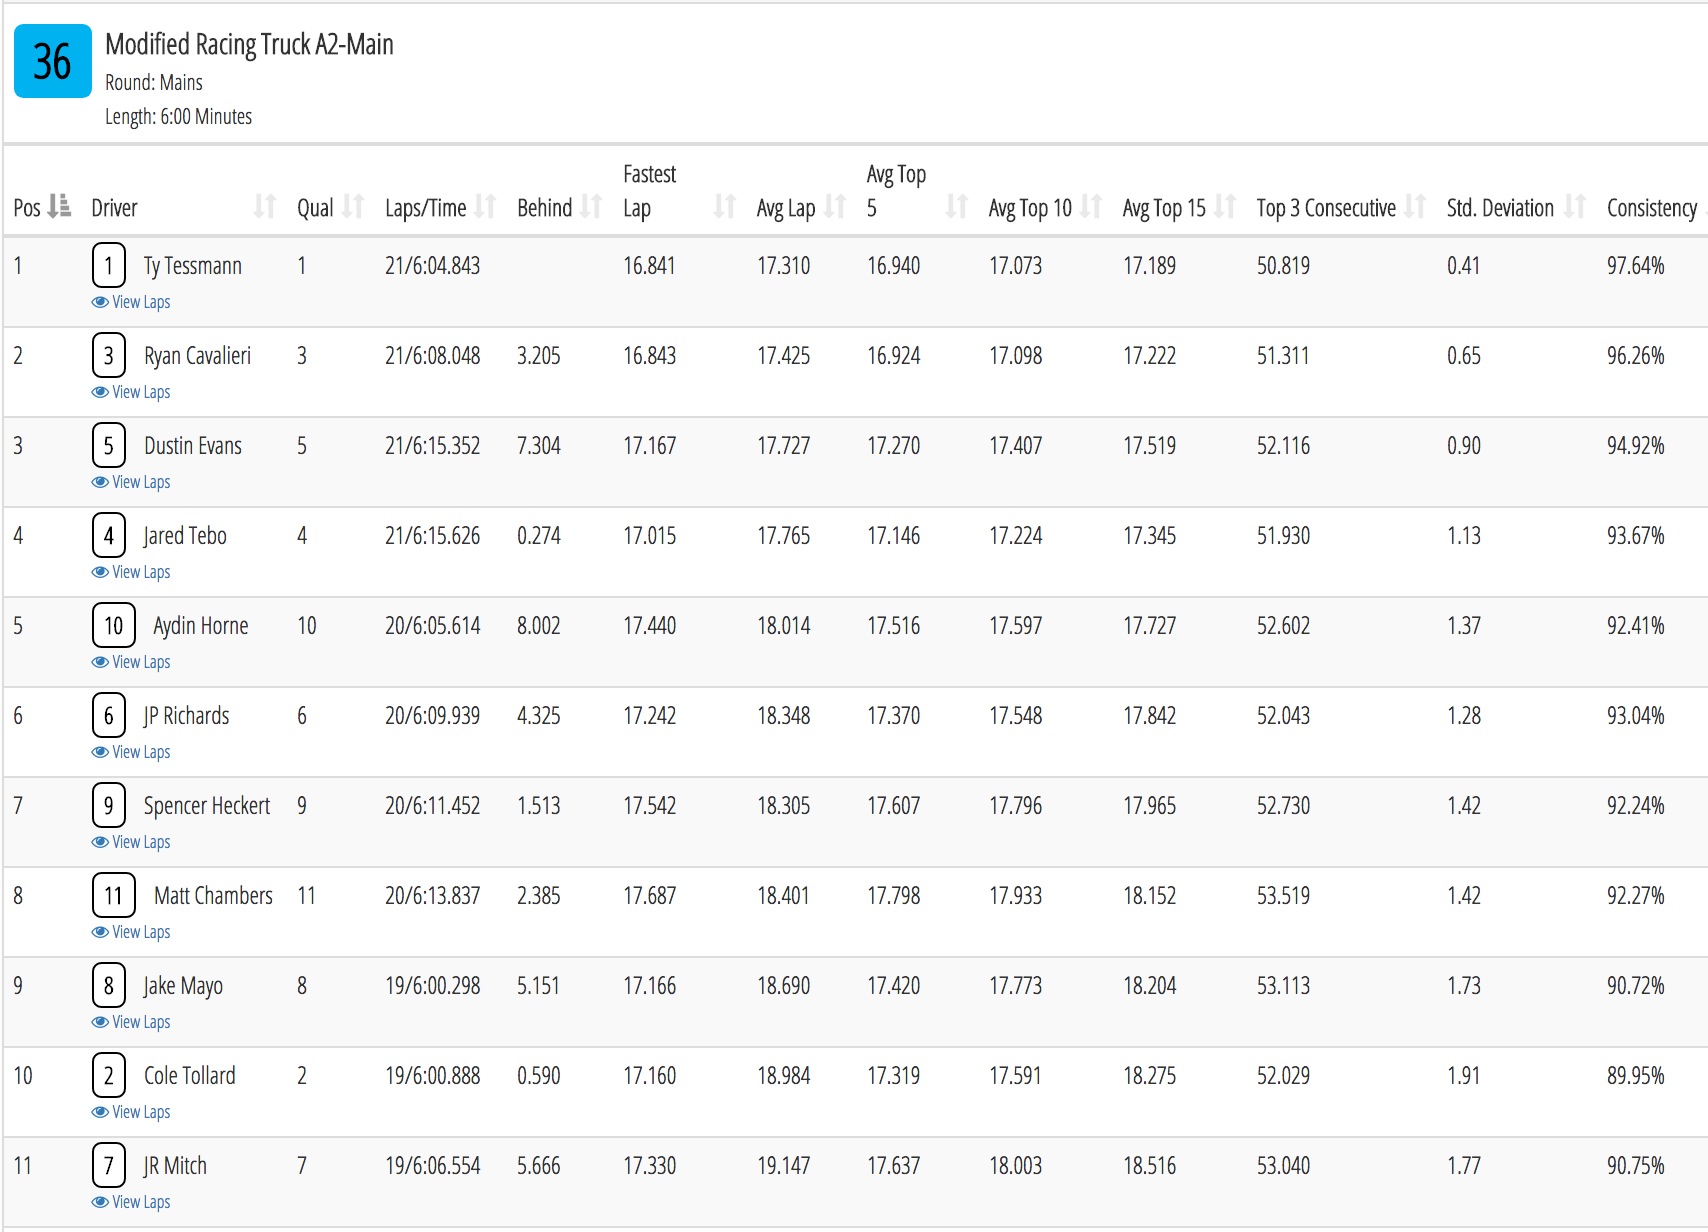Open View Laps for JP Richards
This screenshot has height=1232, width=1708.
point(131,752)
